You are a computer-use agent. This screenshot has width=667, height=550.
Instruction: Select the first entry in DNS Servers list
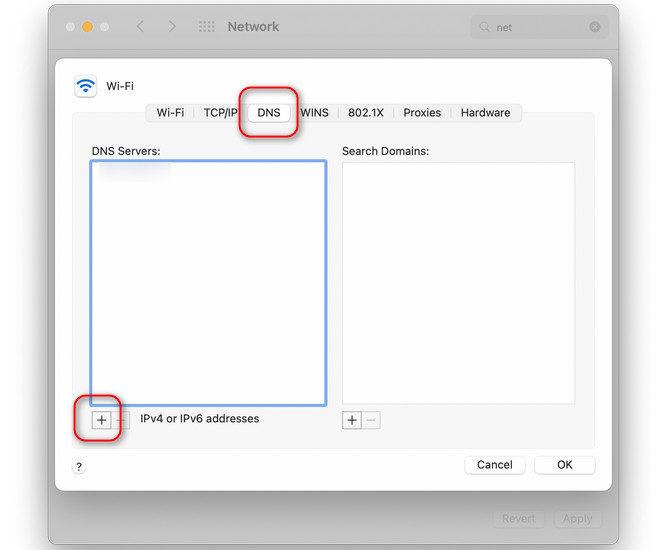(135, 171)
